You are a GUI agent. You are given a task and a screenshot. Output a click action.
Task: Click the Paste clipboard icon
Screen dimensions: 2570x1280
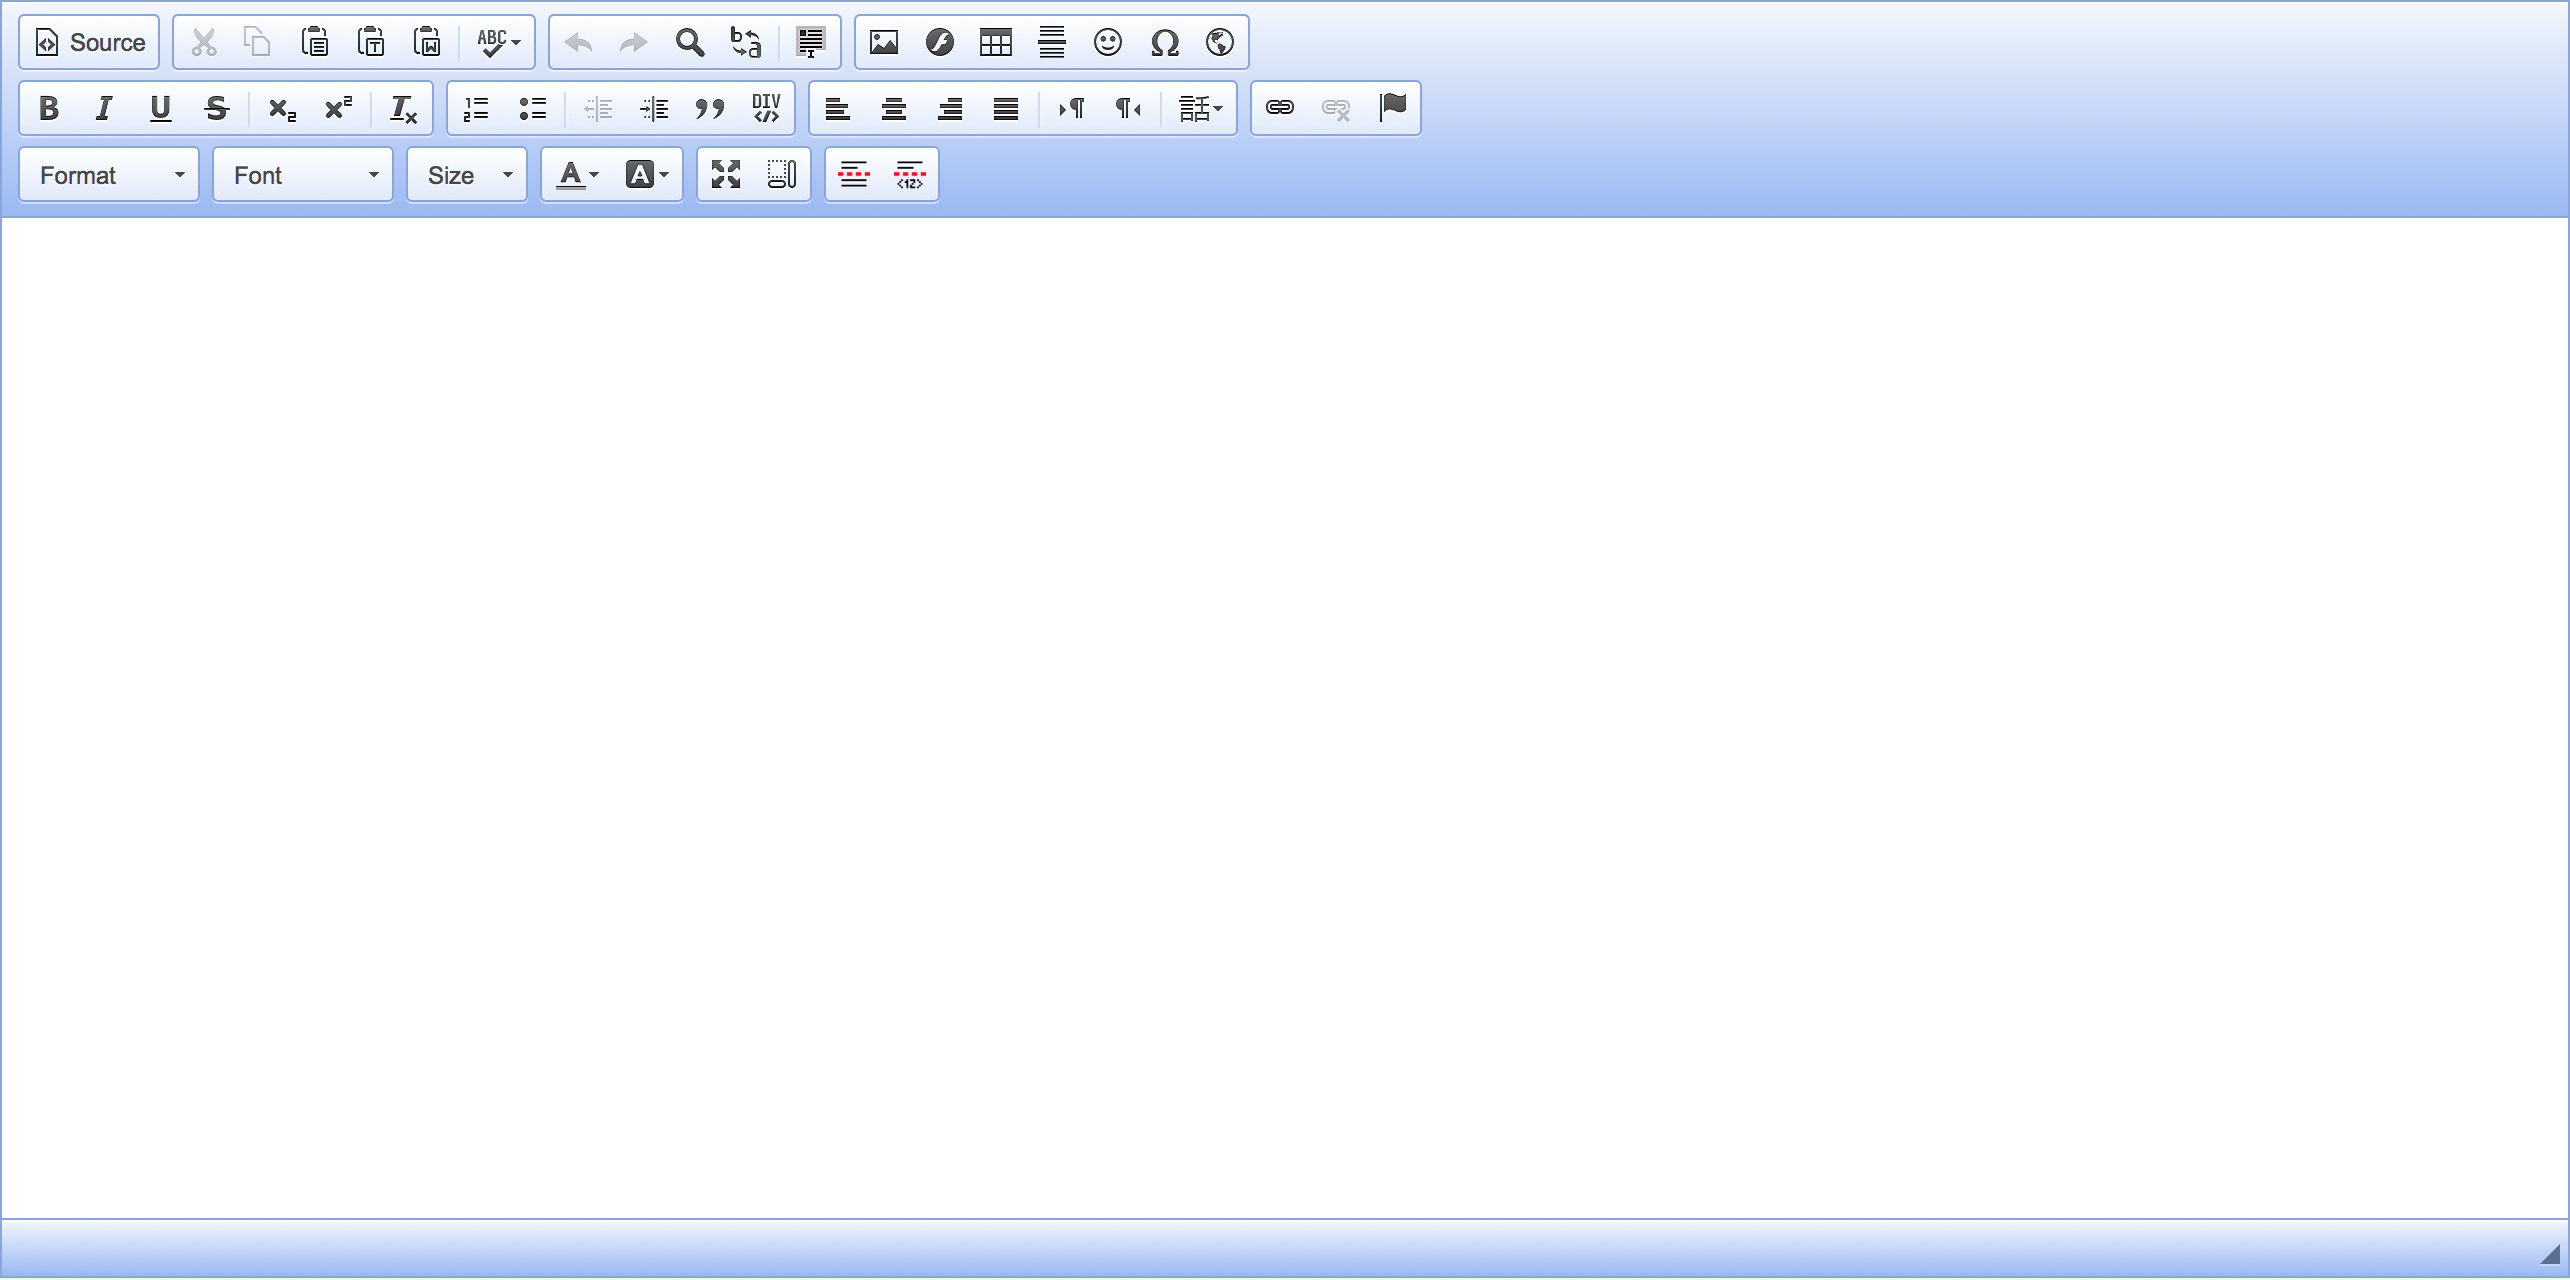coord(315,42)
